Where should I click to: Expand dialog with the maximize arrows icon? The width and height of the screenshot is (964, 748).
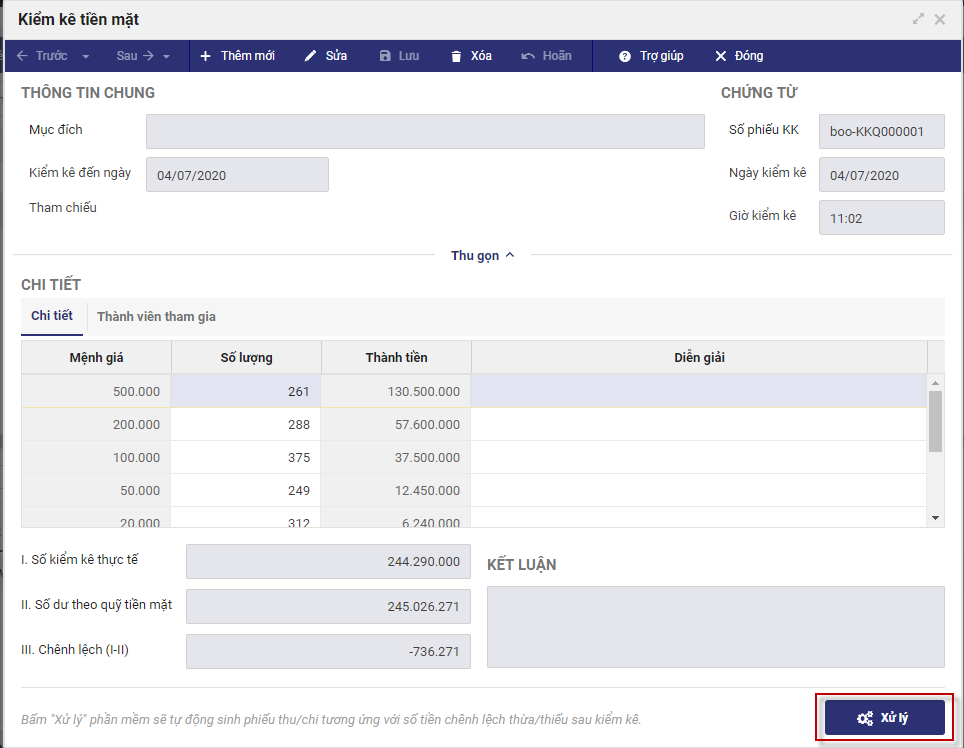919,19
